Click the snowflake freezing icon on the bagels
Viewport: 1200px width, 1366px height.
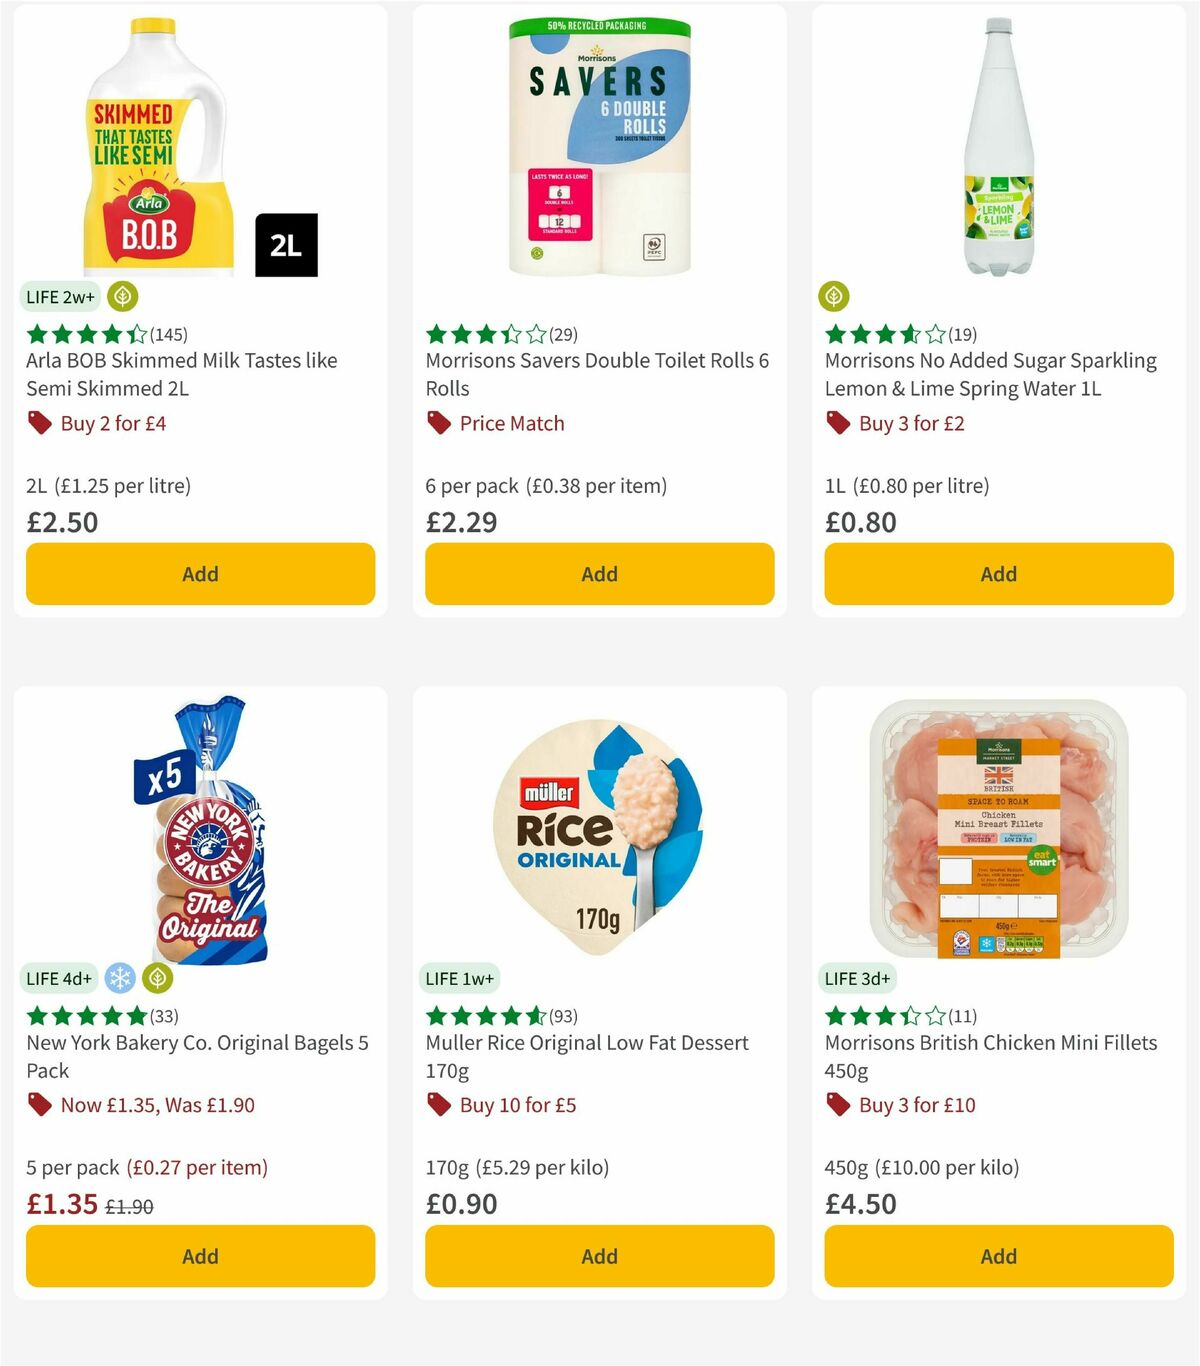coord(120,979)
